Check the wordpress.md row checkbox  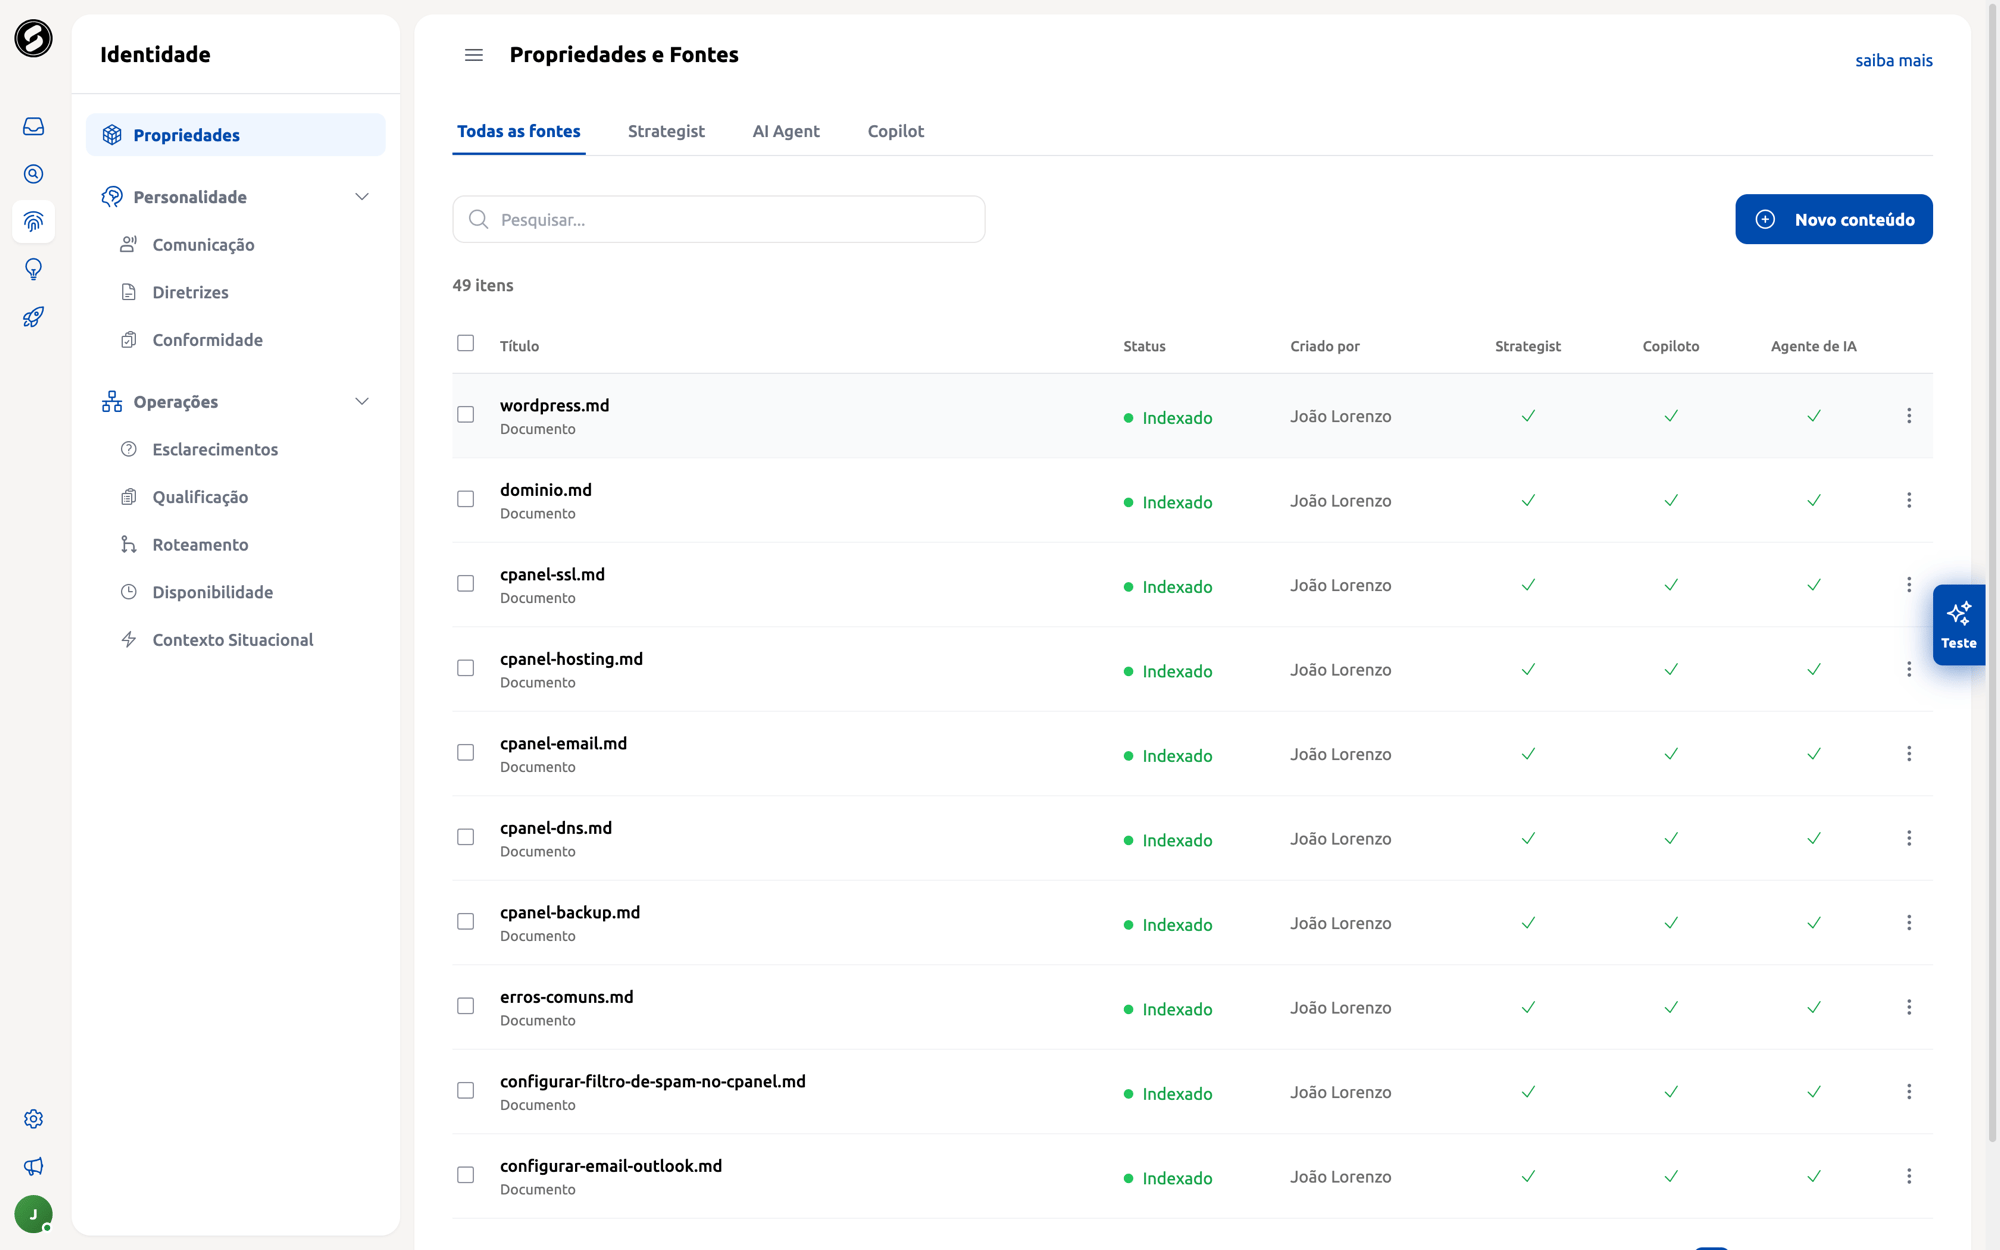pyautogui.click(x=466, y=414)
